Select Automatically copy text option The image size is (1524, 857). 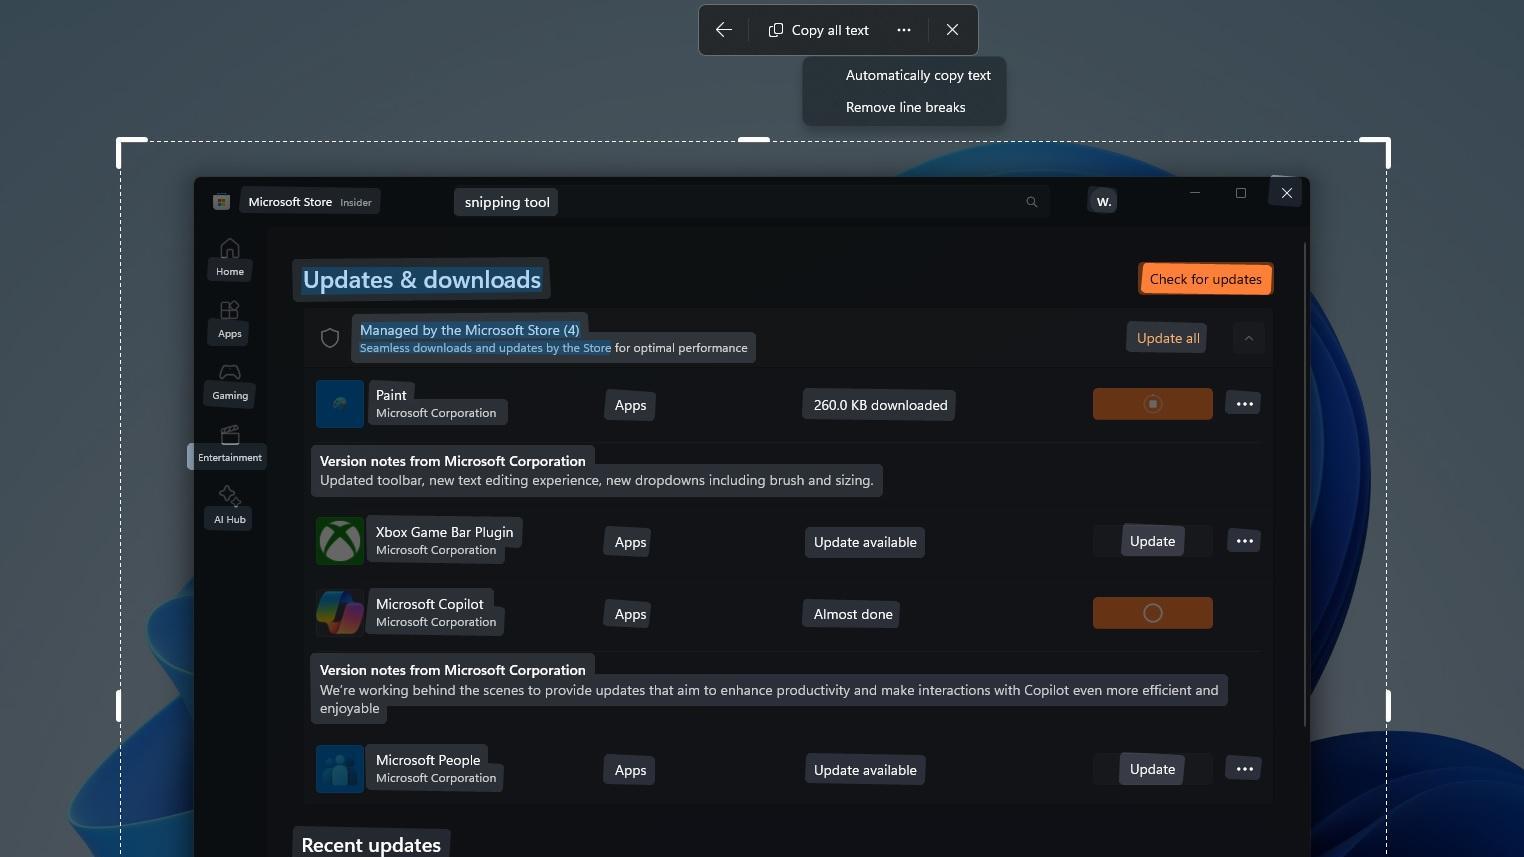click(x=918, y=75)
